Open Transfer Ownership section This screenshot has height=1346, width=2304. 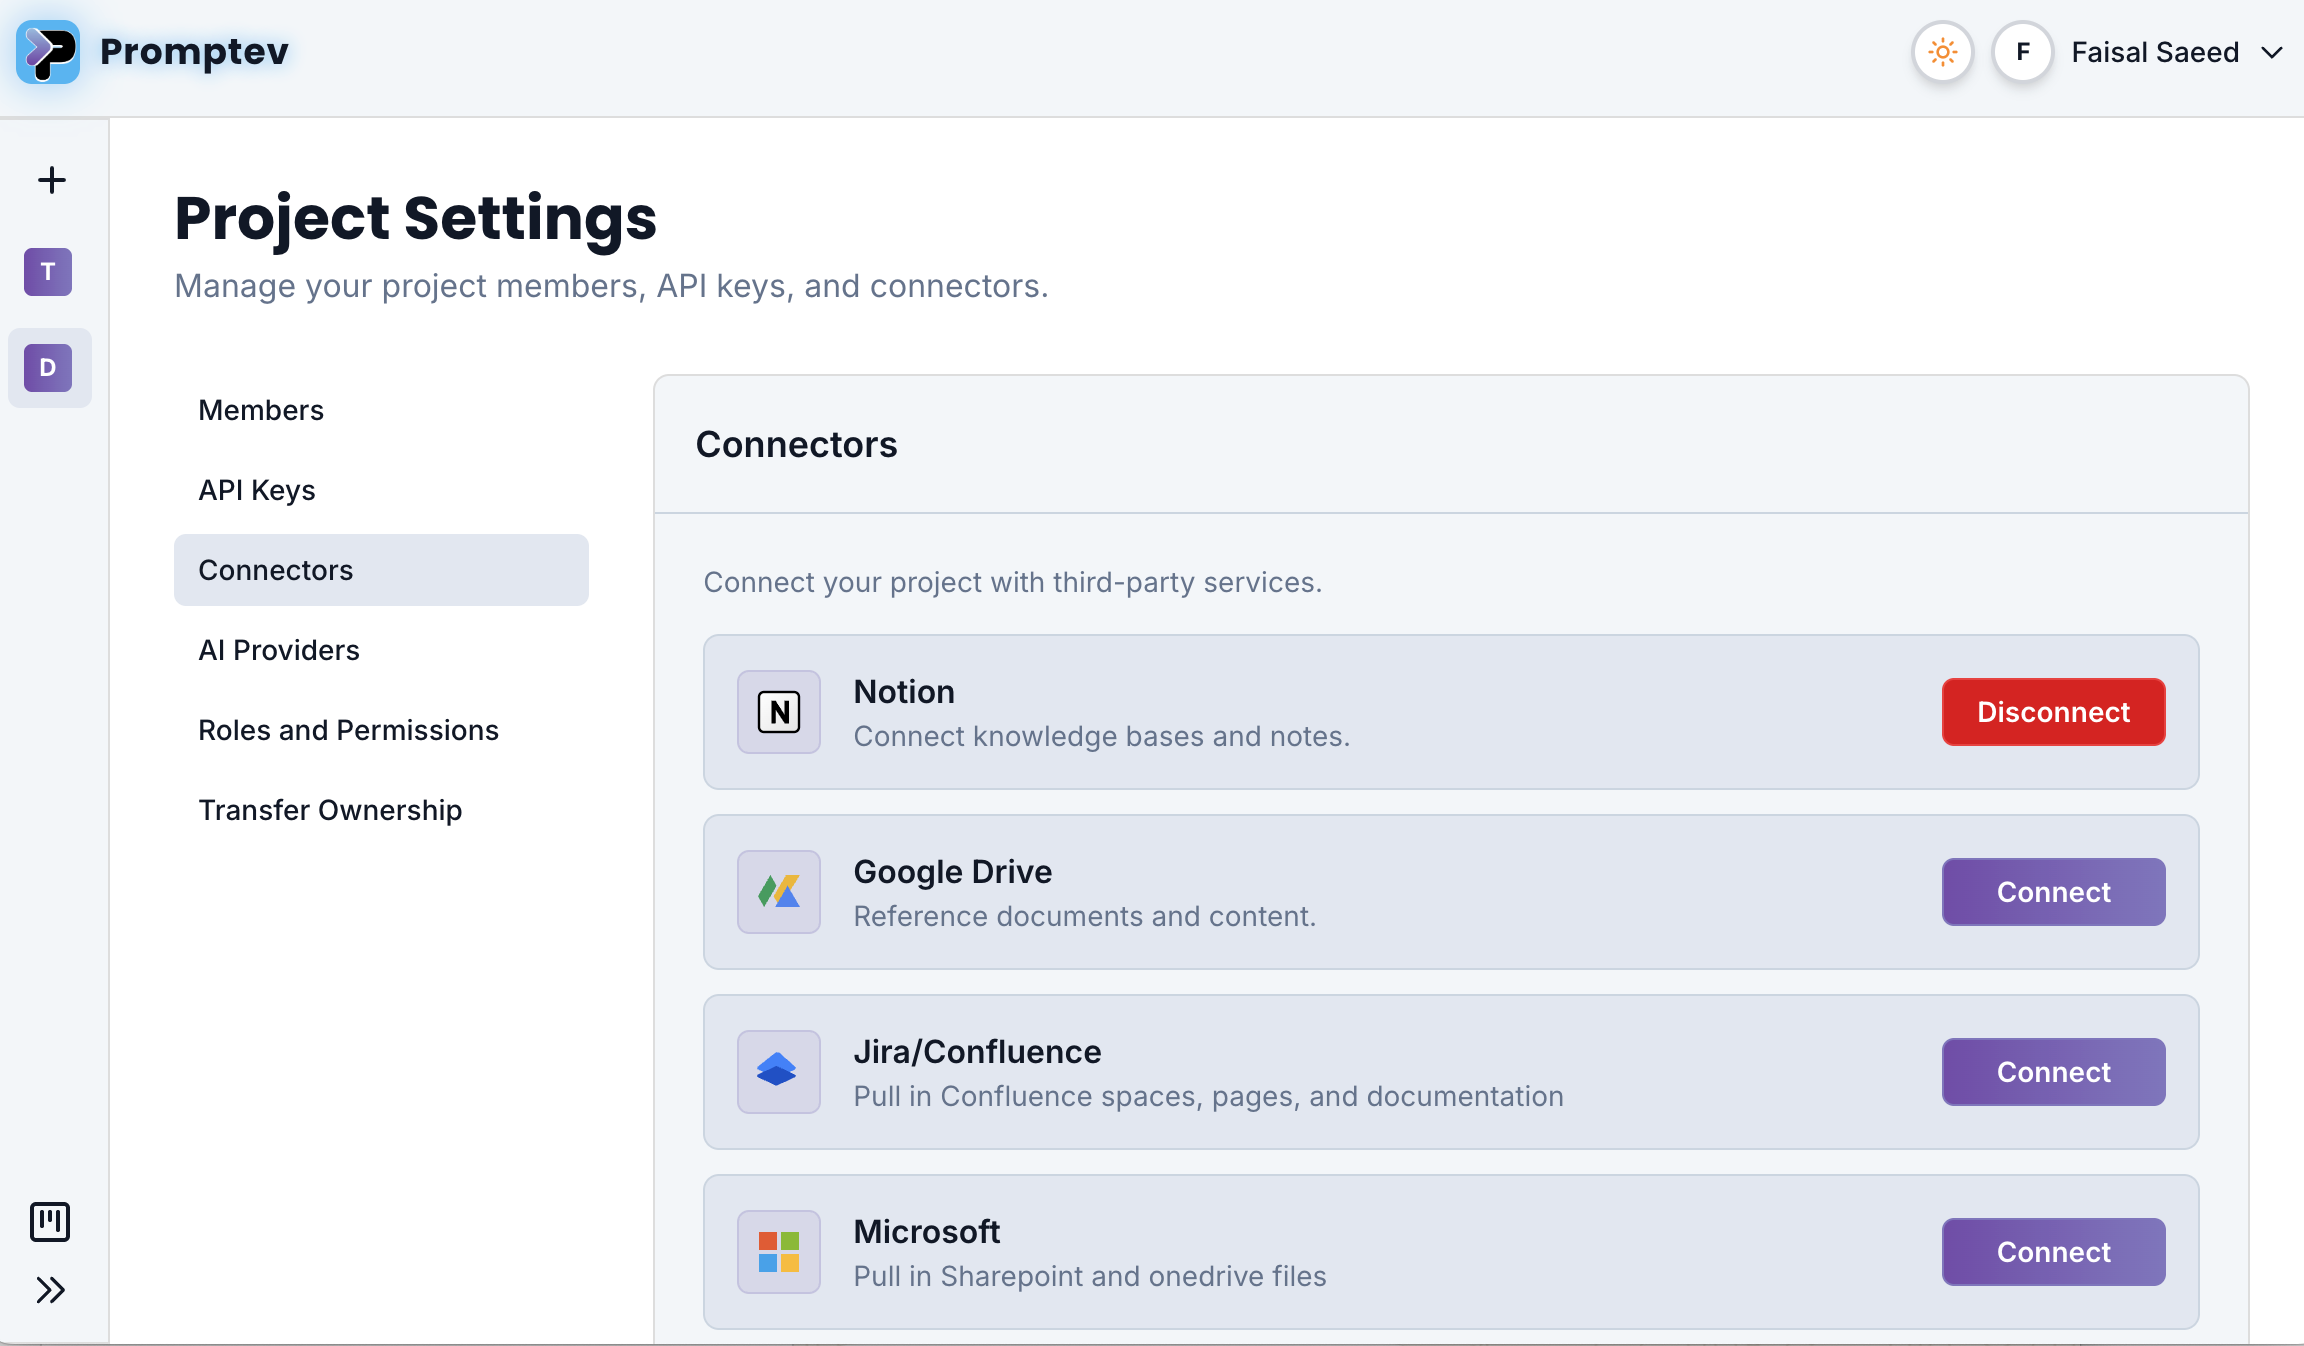[x=330, y=810]
